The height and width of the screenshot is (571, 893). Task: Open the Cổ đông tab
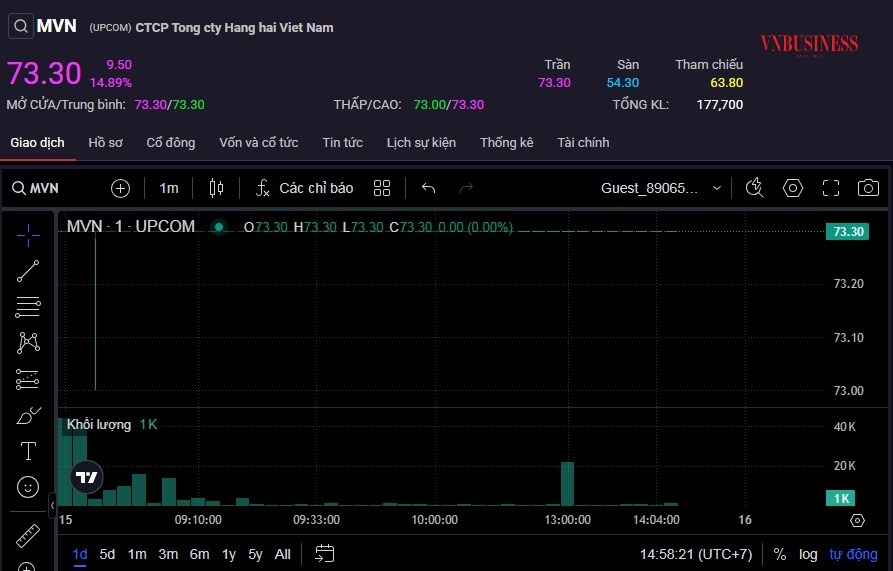click(171, 142)
